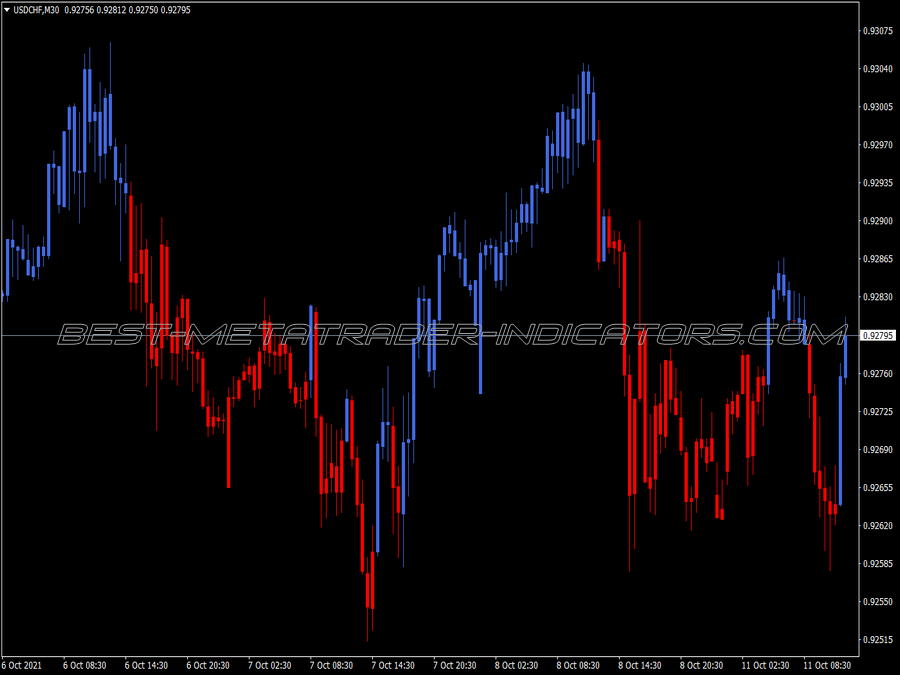Select the 7 Oct 02:30 time label
This screenshot has height=675, width=900.
coord(270,665)
